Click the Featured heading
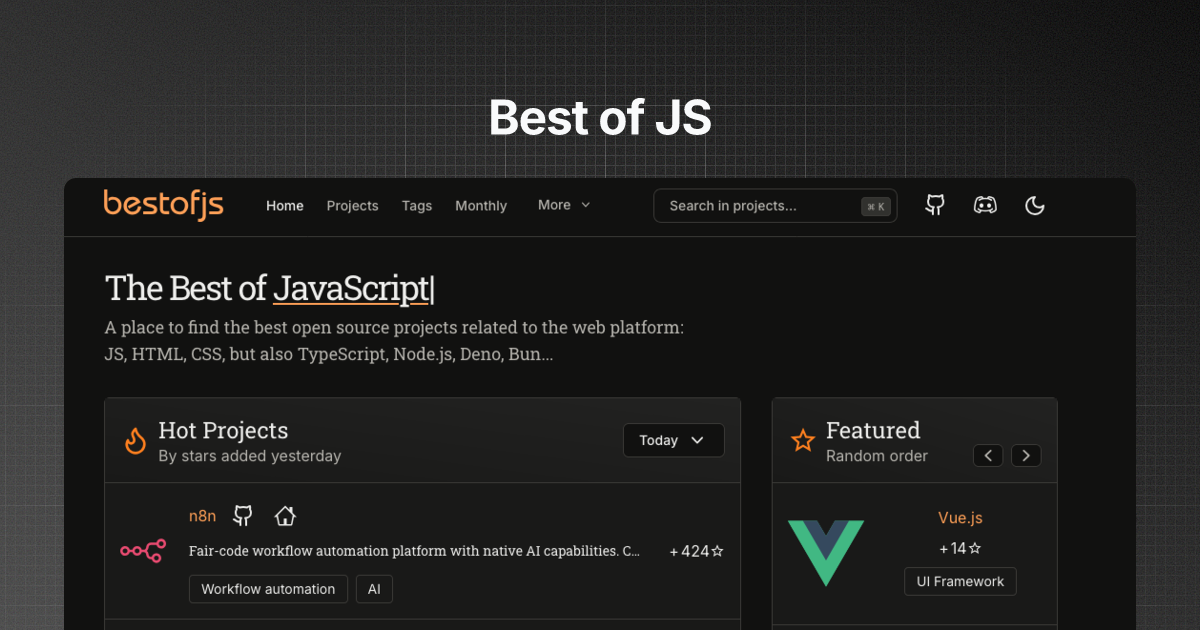 pyautogui.click(x=873, y=431)
